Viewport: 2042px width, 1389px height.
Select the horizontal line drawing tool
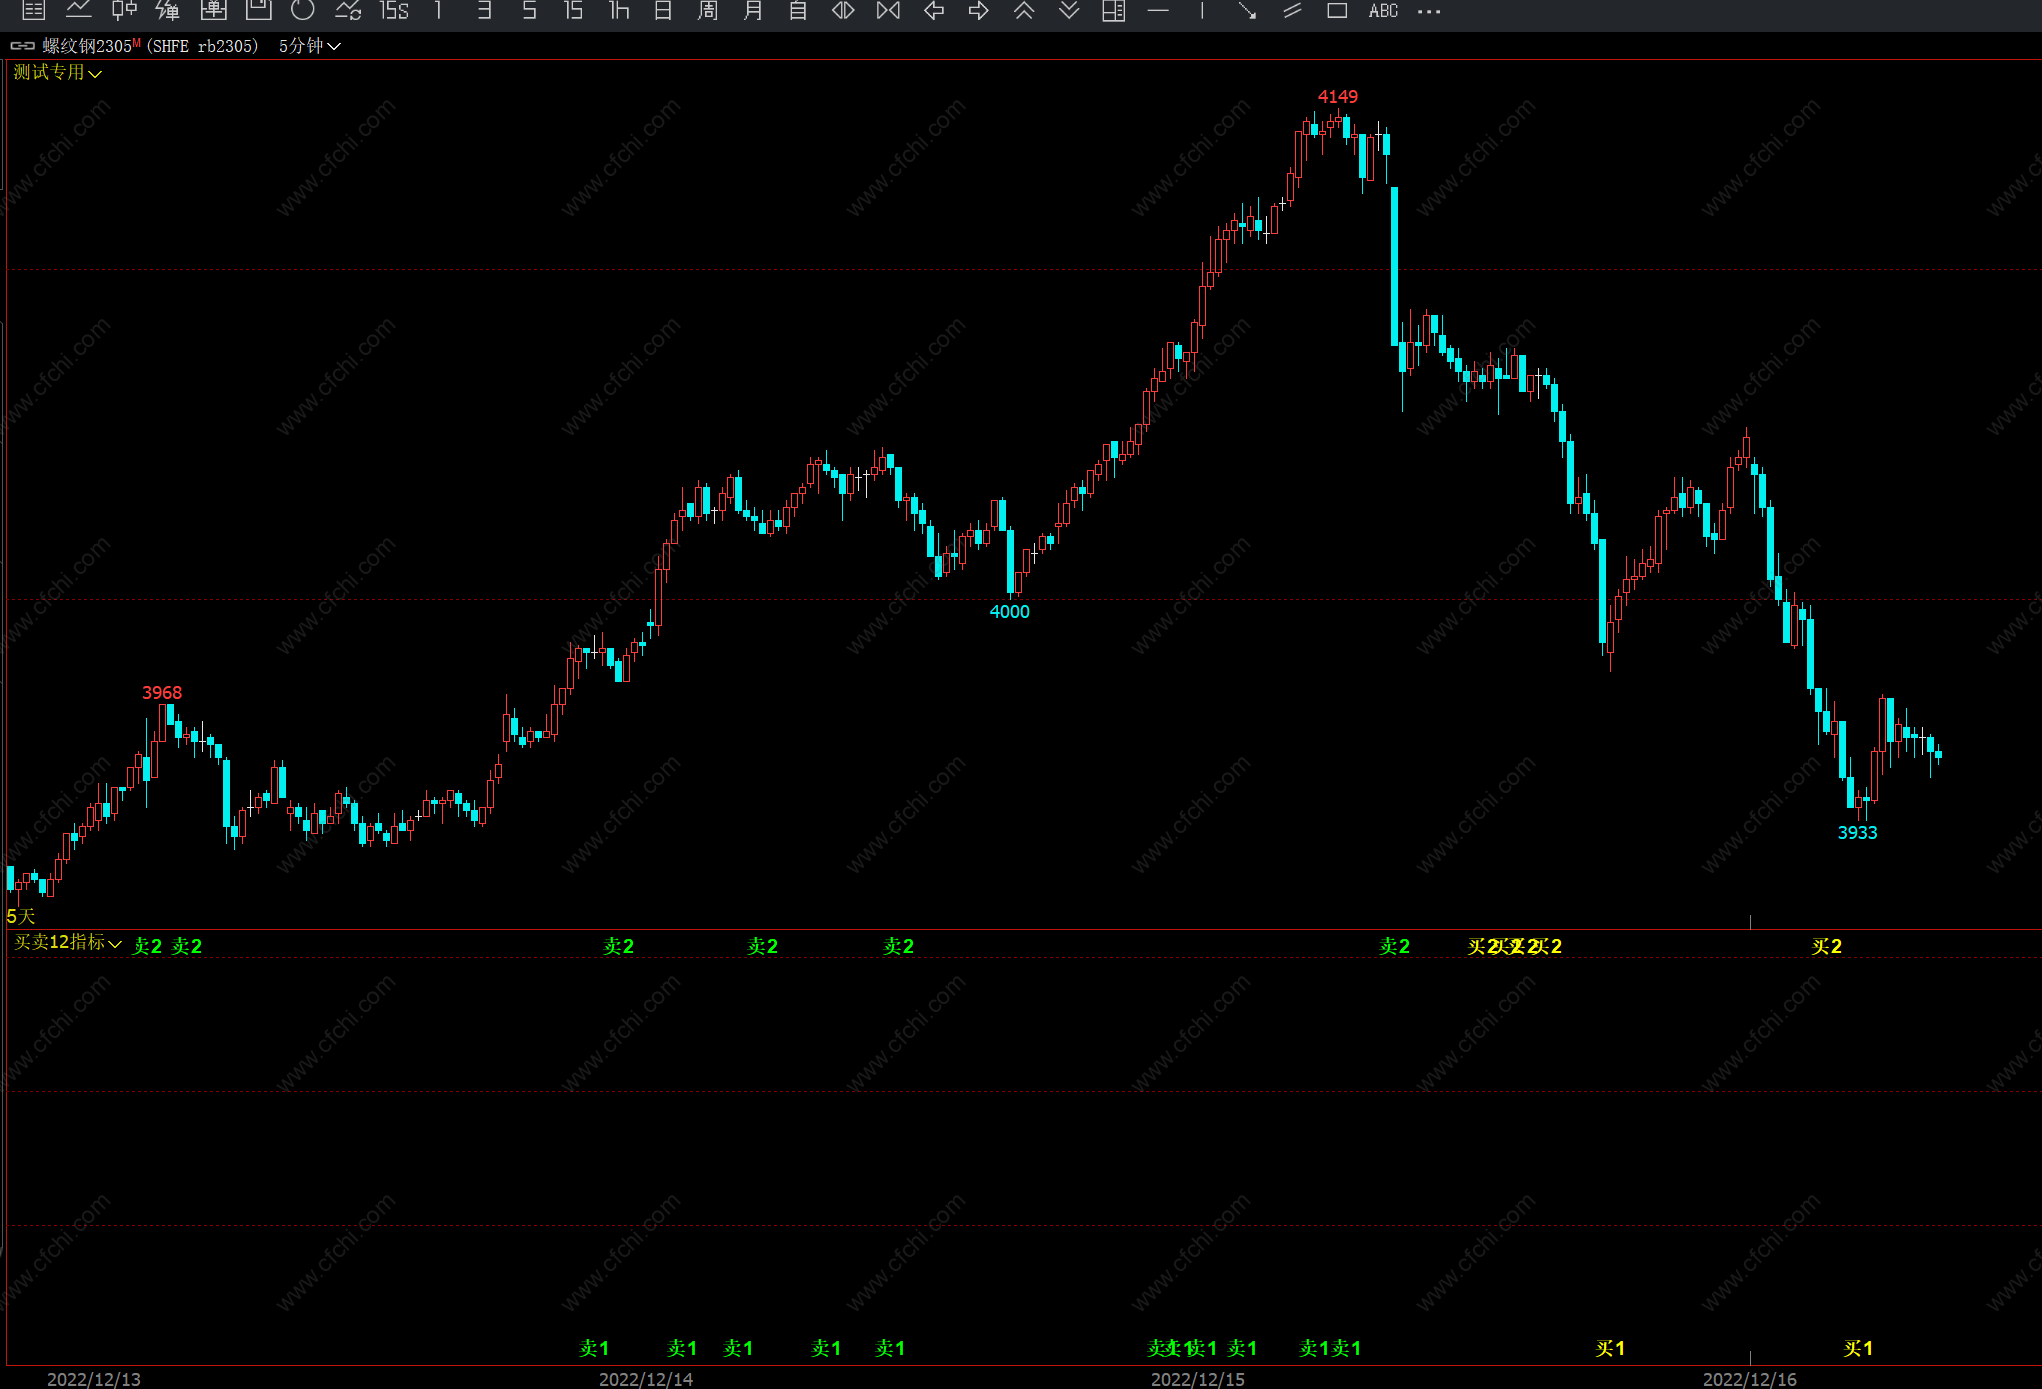[1158, 10]
